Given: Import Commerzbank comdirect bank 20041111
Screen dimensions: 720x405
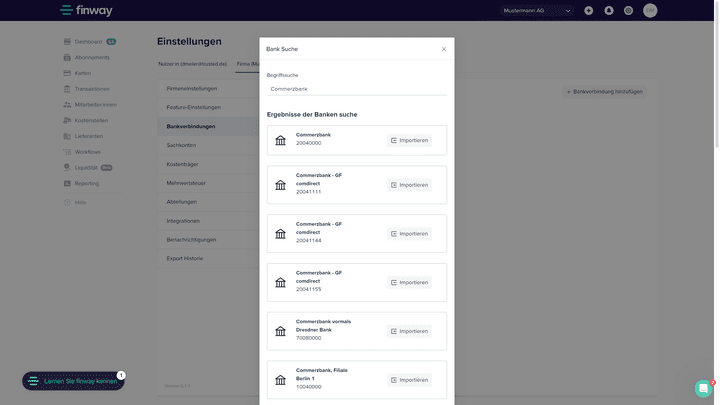Looking at the screenshot, I should coord(409,185).
